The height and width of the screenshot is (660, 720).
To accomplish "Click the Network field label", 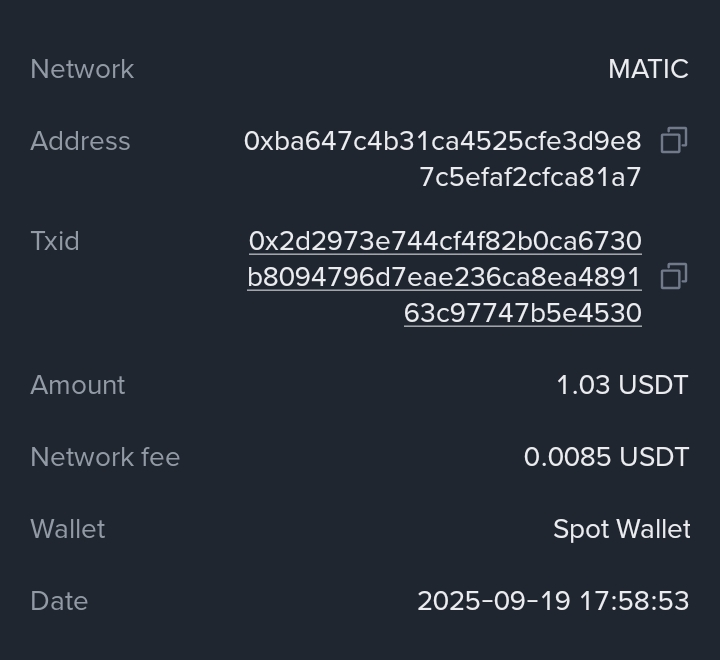I will coord(82,69).
